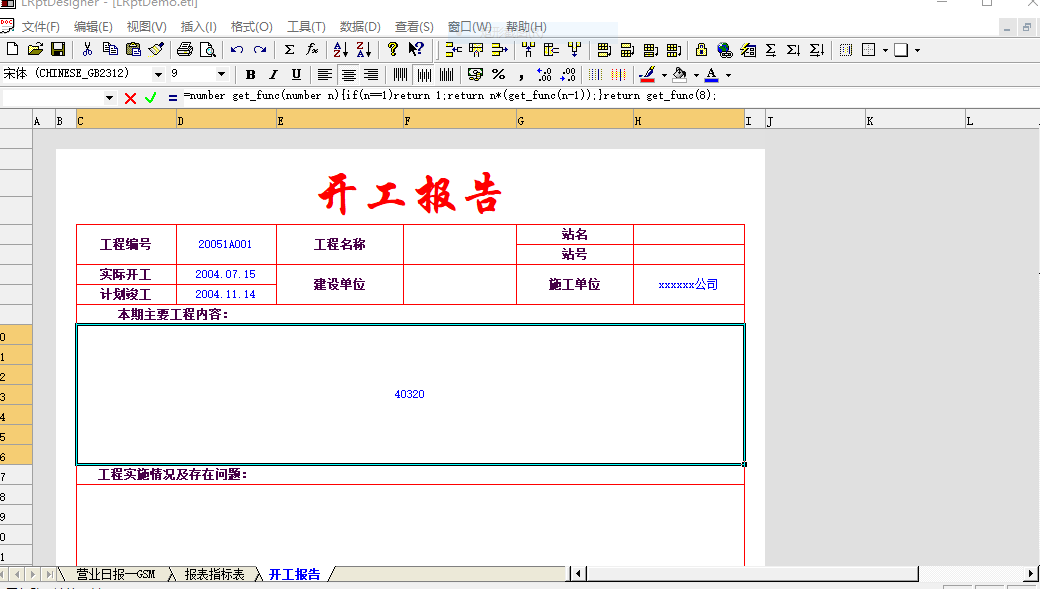
Task: Toggle underline formatting
Action: click(296, 74)
